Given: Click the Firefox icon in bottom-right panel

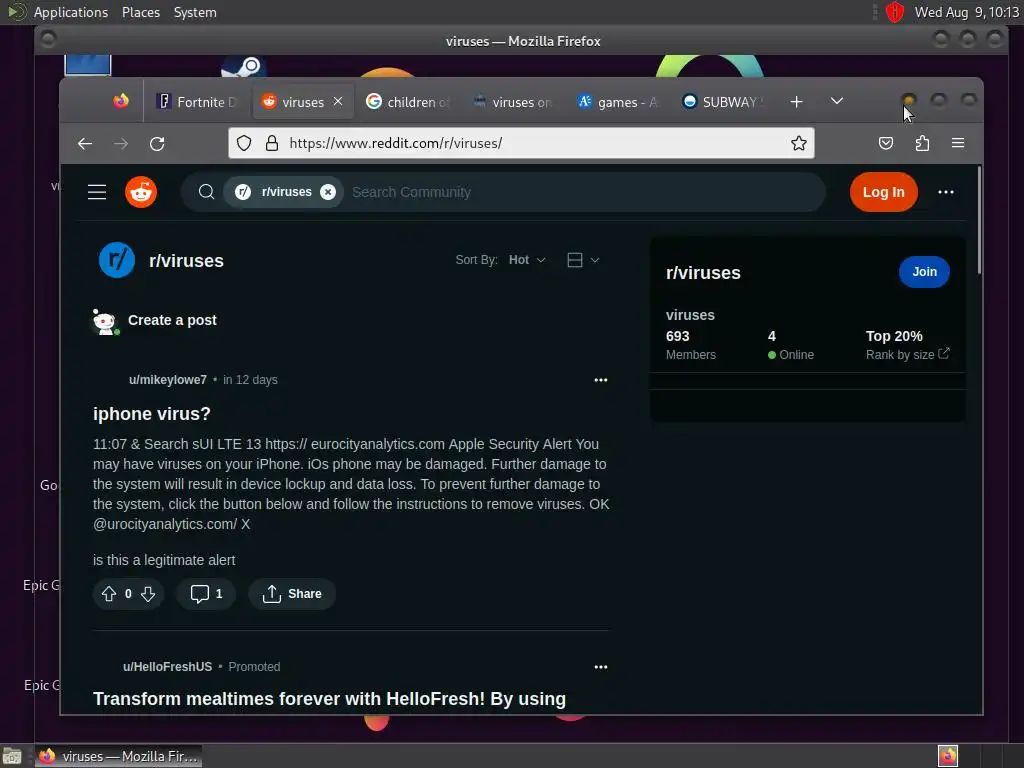Looking at the screenshot, I should 948,756.
